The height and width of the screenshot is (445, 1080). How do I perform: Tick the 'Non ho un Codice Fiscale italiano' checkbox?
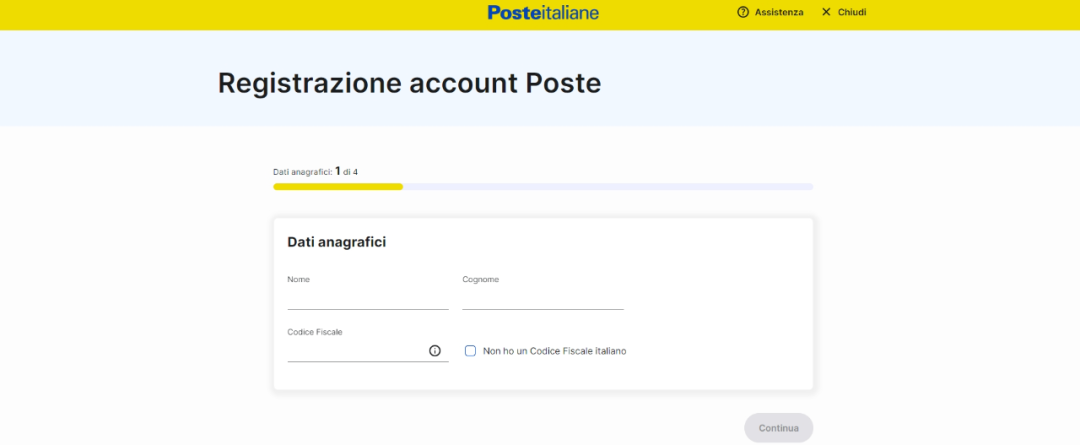click(x=471, y=351)
